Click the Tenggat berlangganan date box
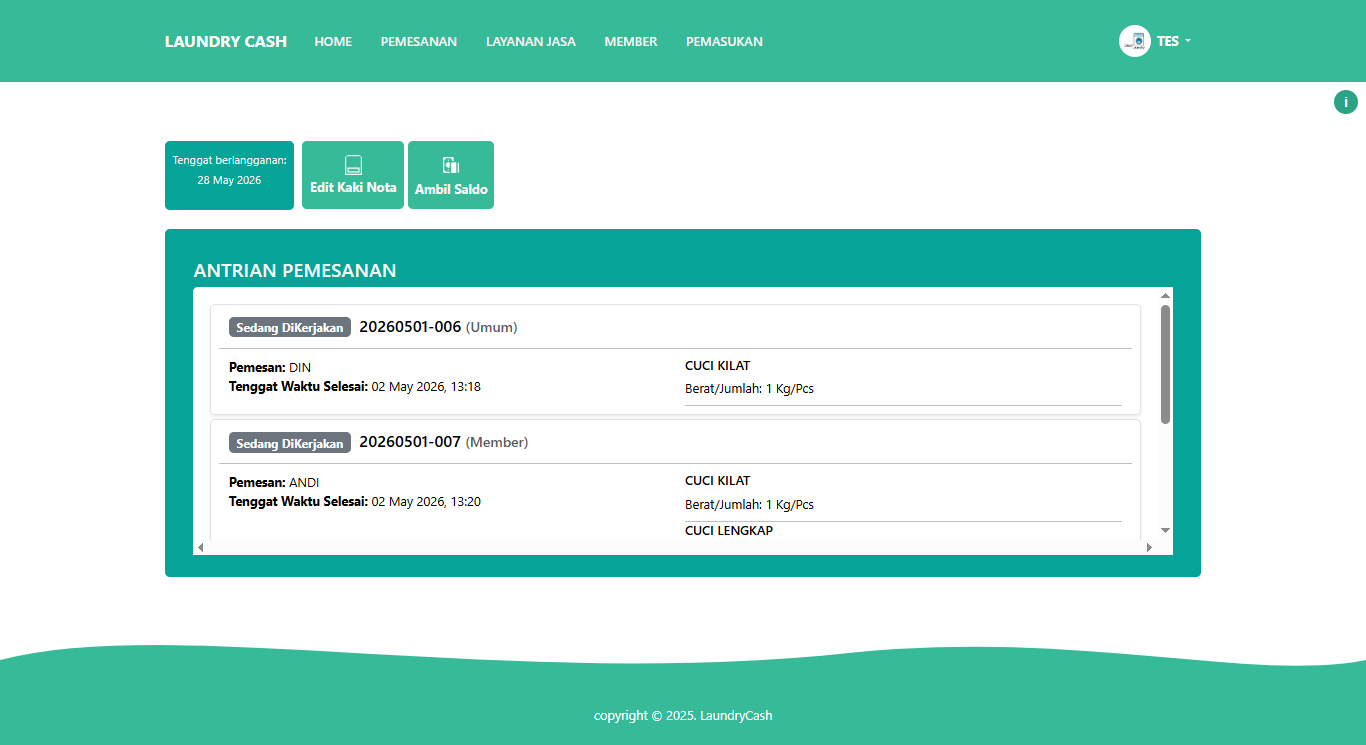The height and width of the screenshot is (745, 1366). 229,175
